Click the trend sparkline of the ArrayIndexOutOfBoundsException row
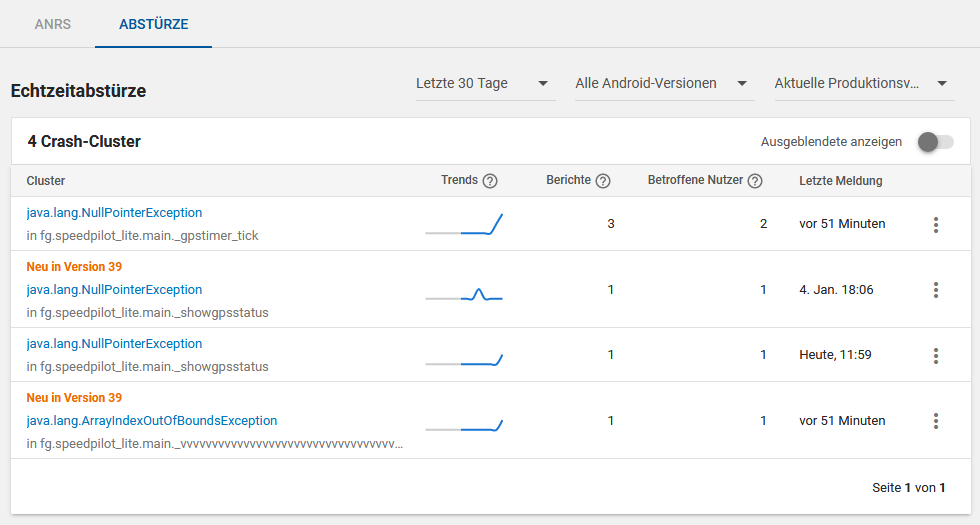This screenshot has width=980, height=525. tap(464, 426)
